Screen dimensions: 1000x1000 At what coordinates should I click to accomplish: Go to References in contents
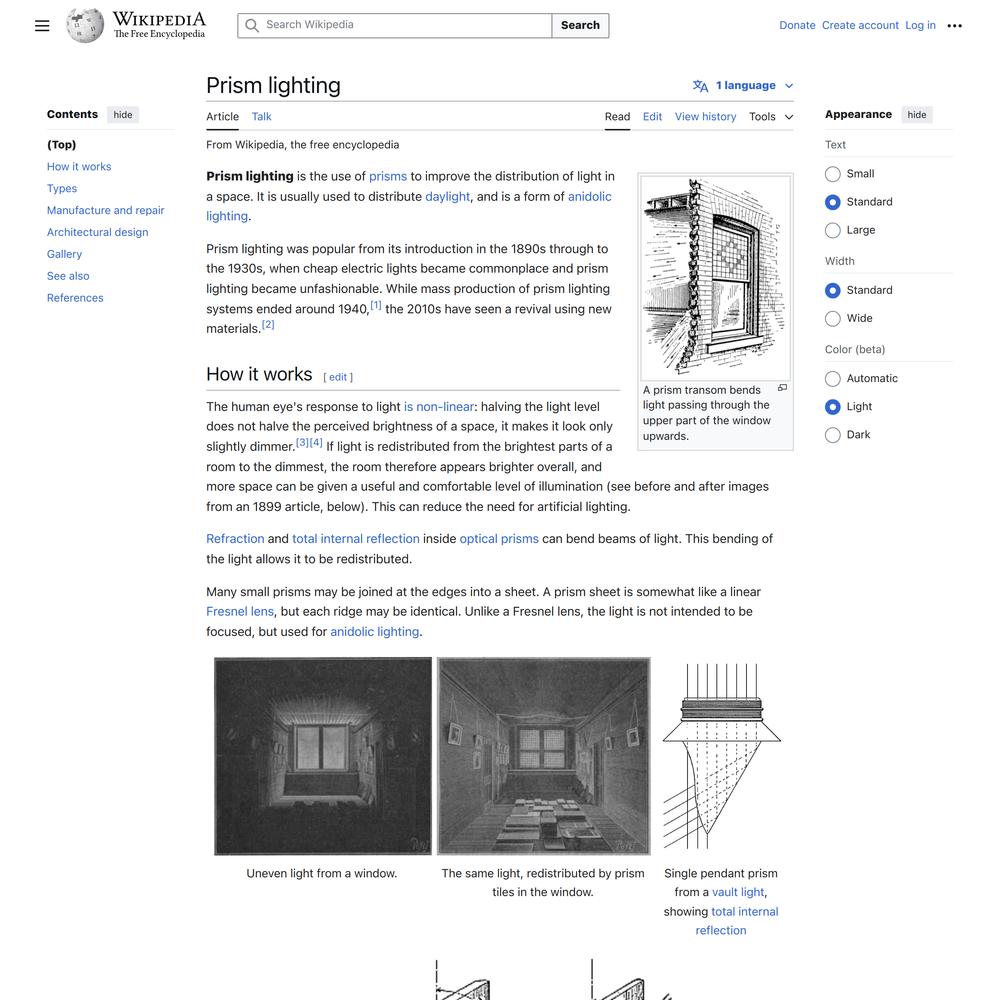pyautogui.click(x=75, y=298)
